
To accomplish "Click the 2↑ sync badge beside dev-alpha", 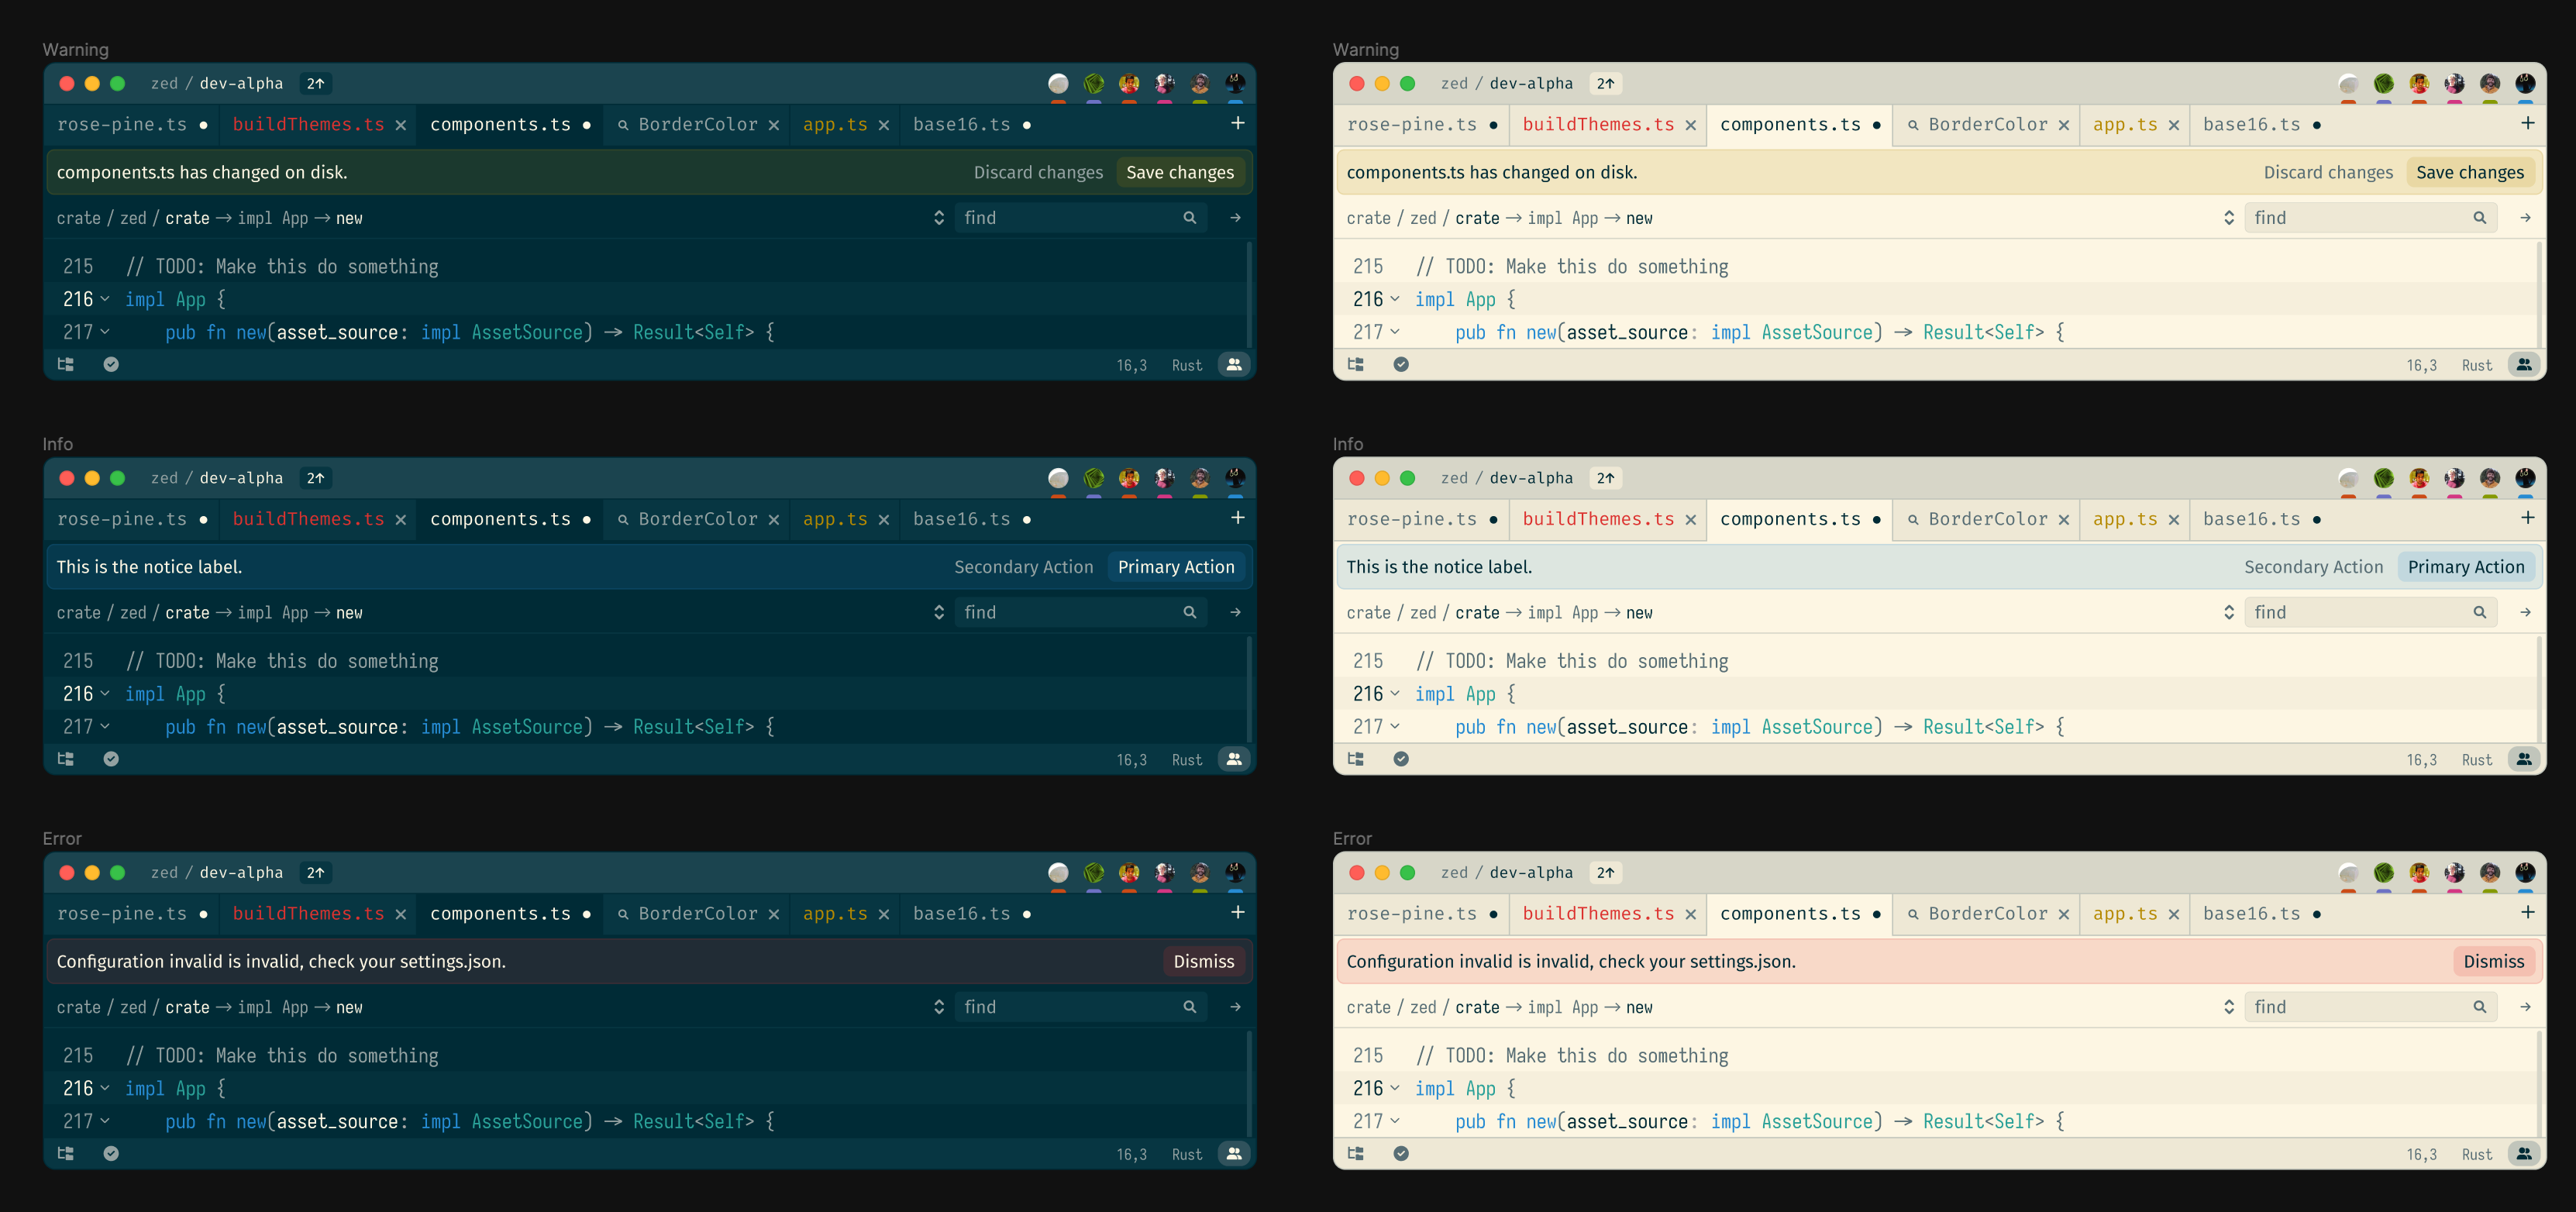I will pos(315,83).
